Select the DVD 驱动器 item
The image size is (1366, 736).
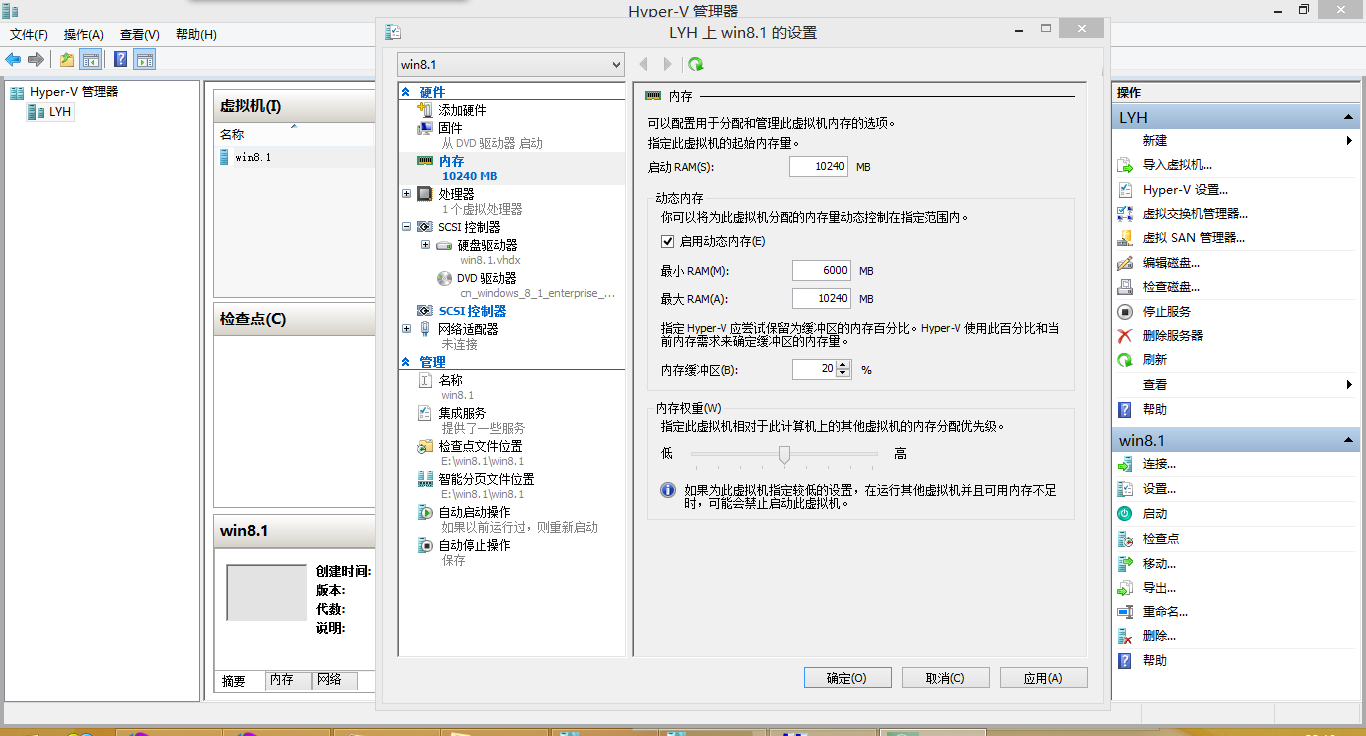[486, 278]
